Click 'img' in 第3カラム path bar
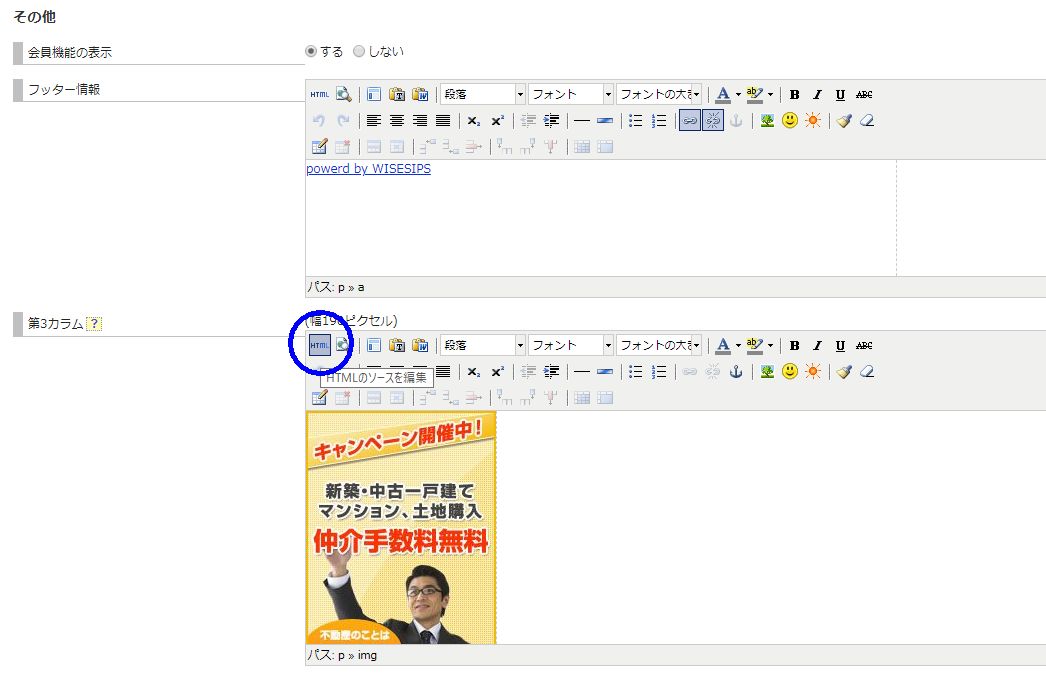 [x=367, y=655]
